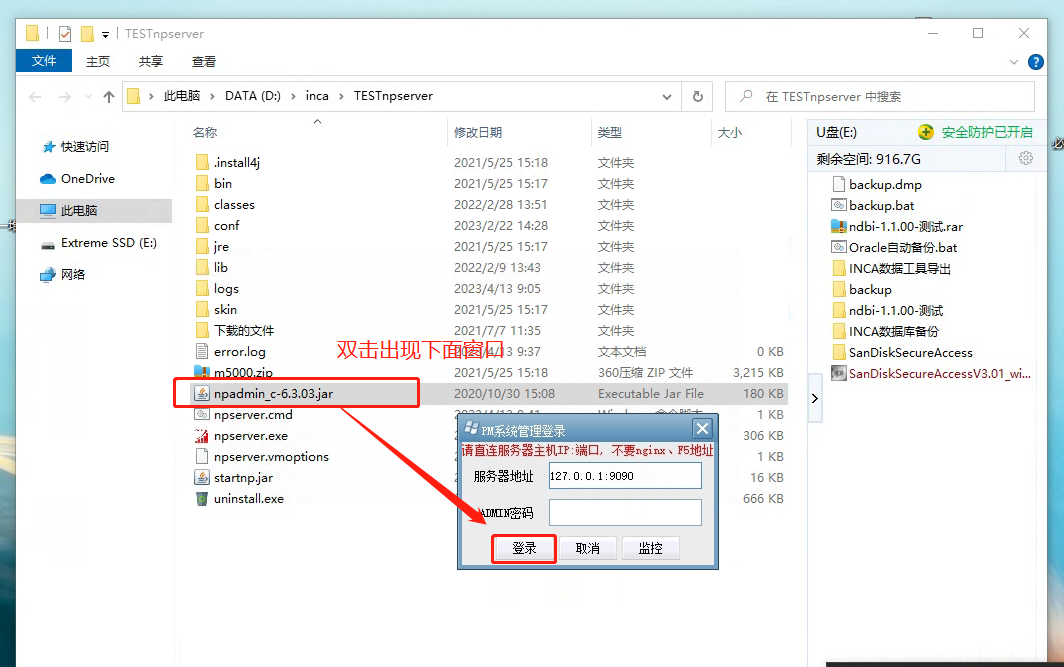The width and height of the screenshot is (1064, 667).
Task: Click the SanDiskSecureAccessV3.01 application icon
Action: (x=839, y=374)
